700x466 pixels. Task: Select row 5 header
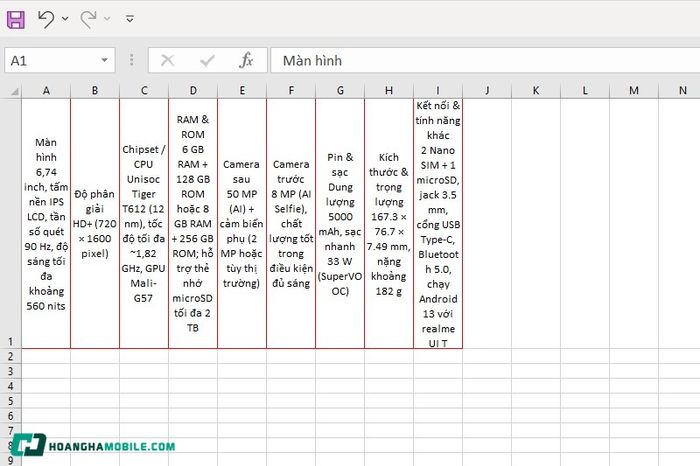pyautogui.click(x=10, y=401)
